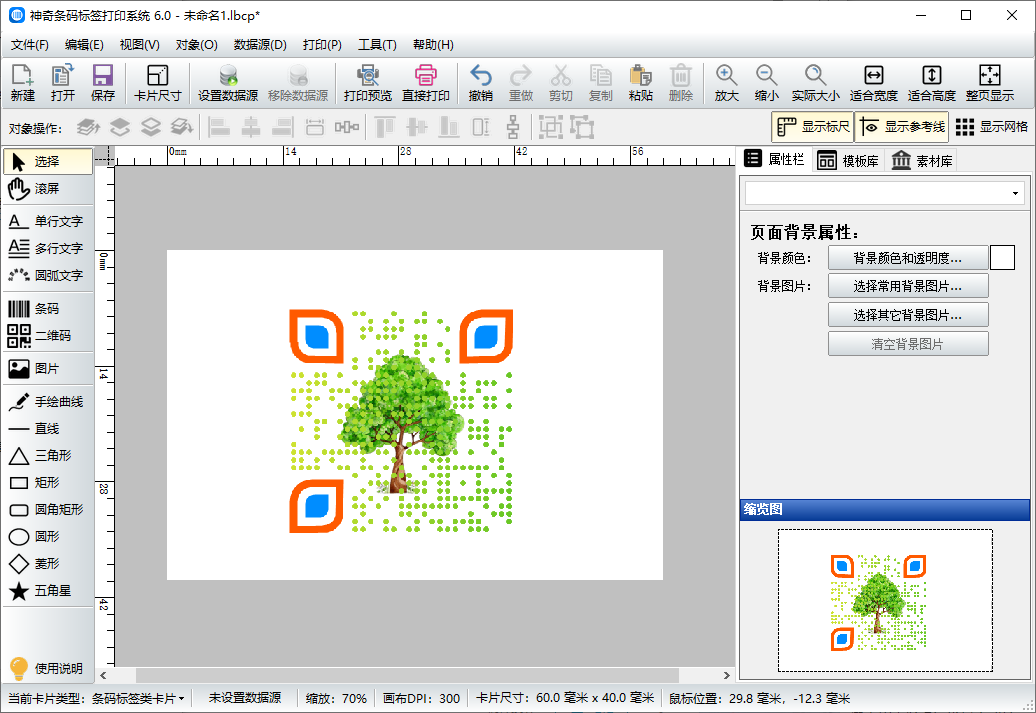1036x713 pixels.
Task: Open the 帮助(H) menu
Action: coord(433,45)
